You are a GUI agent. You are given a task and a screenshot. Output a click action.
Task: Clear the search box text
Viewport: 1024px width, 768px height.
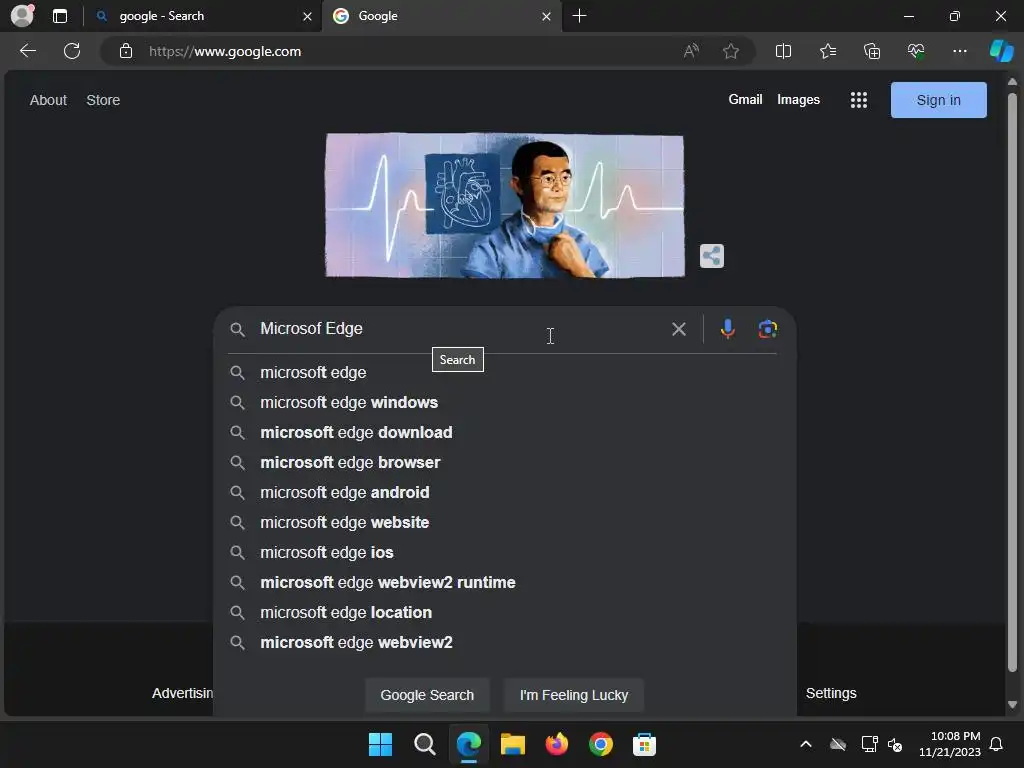point(679,329)
